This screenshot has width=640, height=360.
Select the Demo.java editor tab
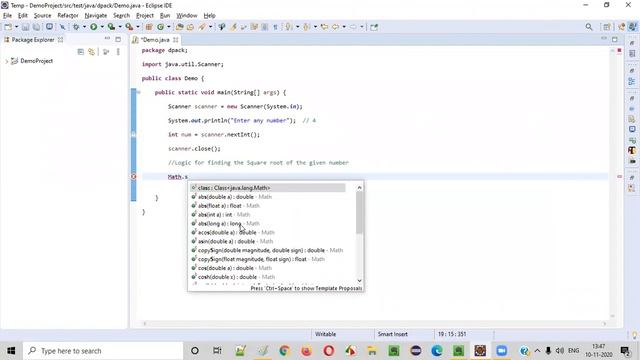[155, 40]
